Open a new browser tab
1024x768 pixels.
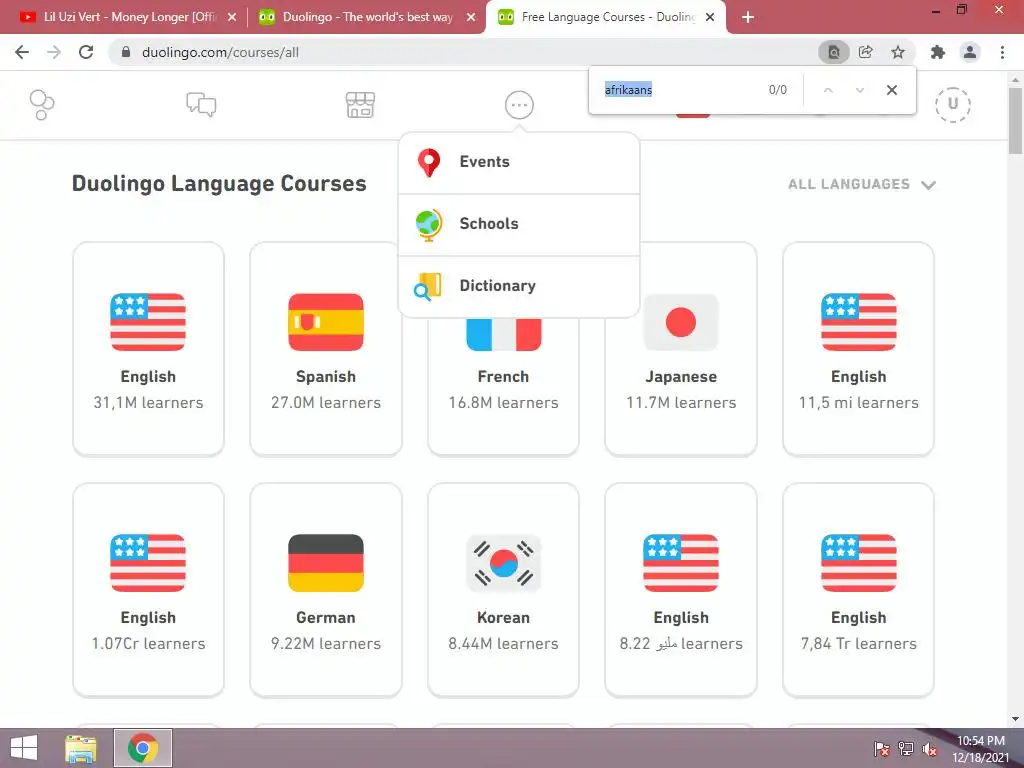point(748,18)
